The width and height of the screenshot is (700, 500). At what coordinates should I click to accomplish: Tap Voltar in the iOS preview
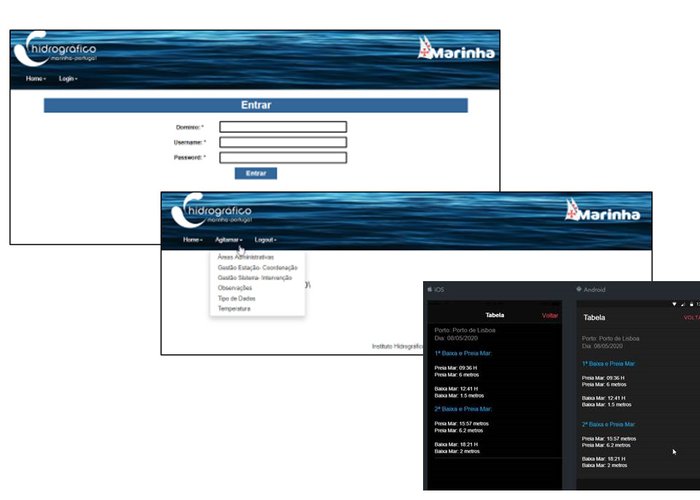(549, 315)
